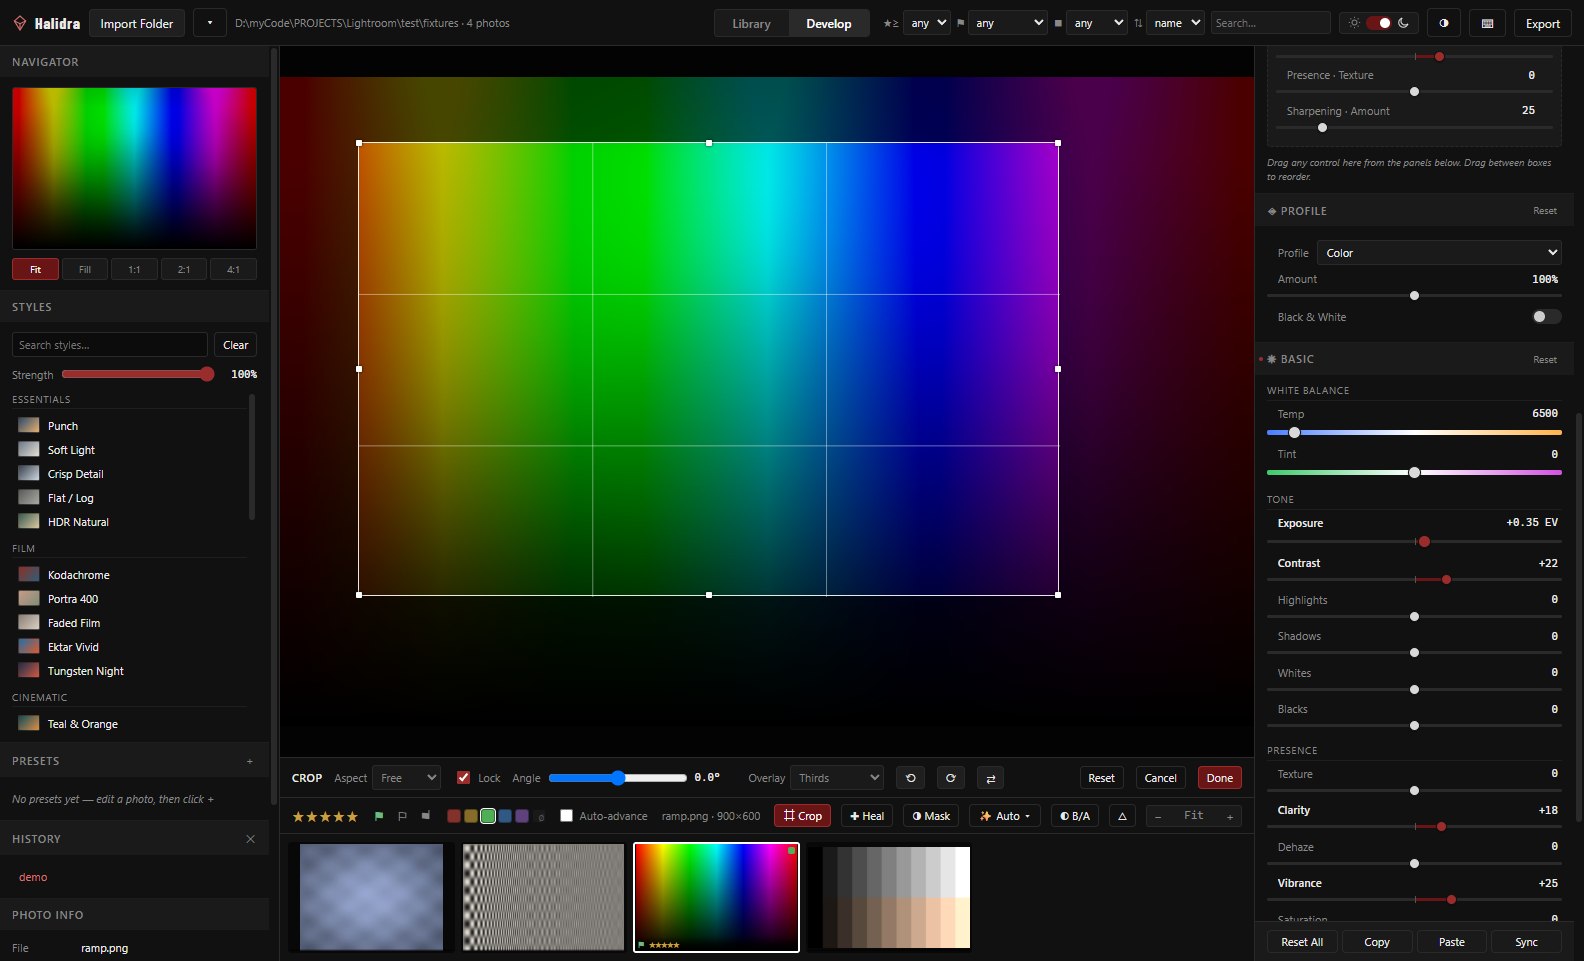Apply the Teal & Orange style
Image resolution: width=1584 pixels, height=961 pixels.
(x=130, y=724)
